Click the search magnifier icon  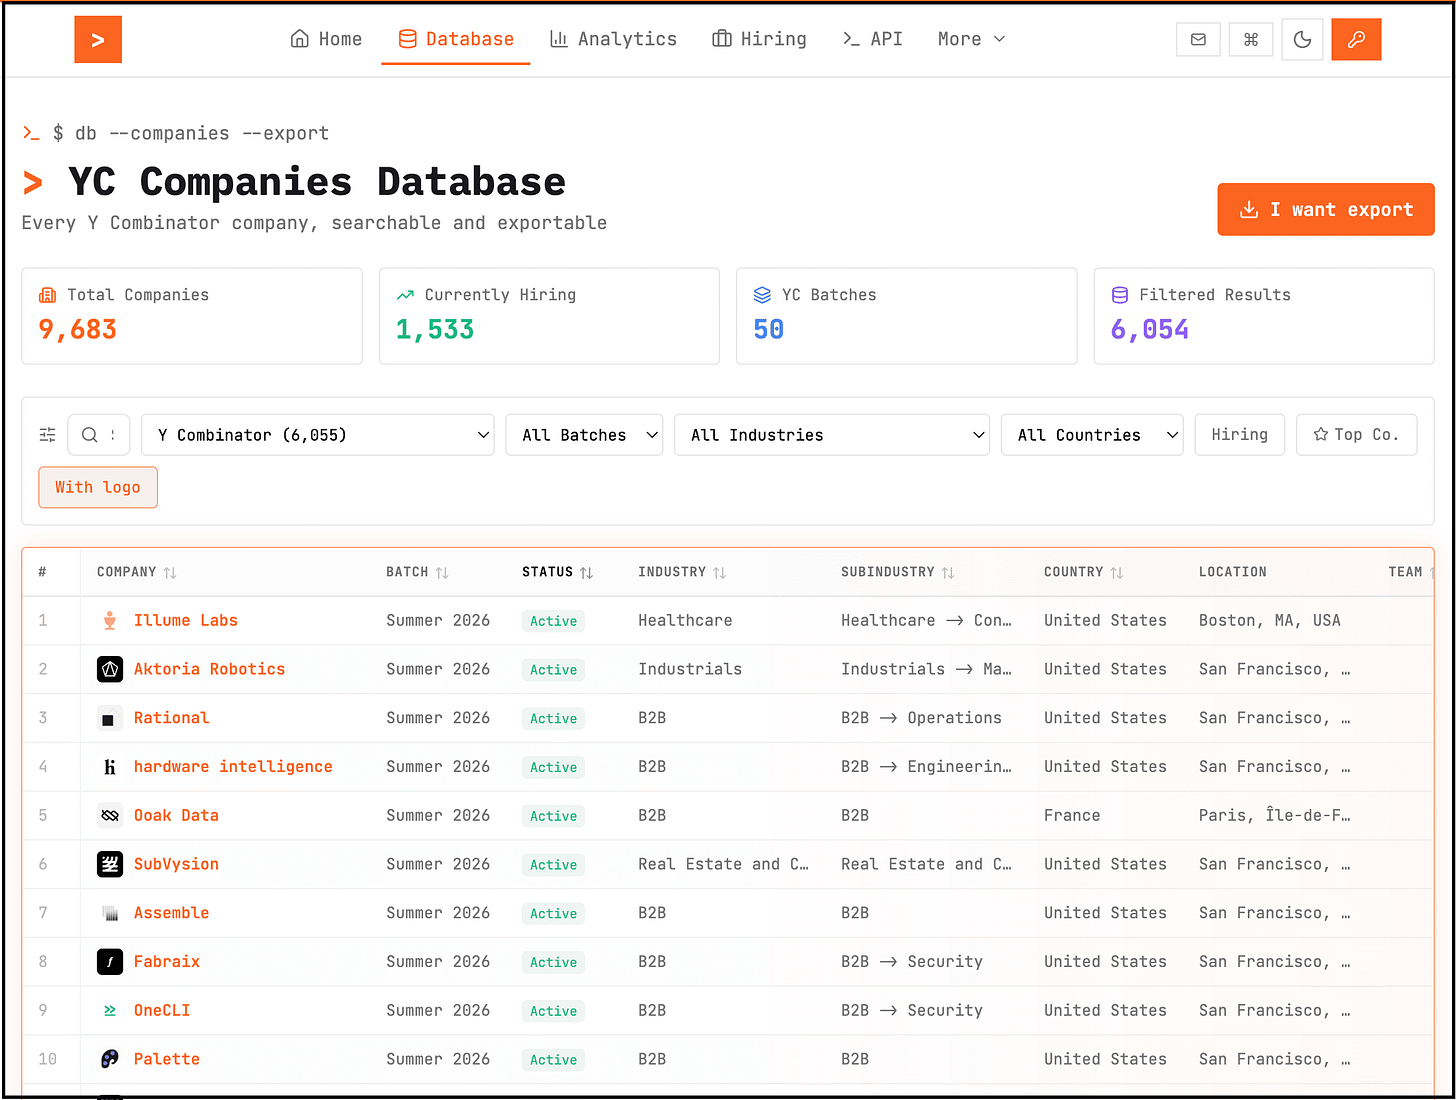click(x=90, y=435)
